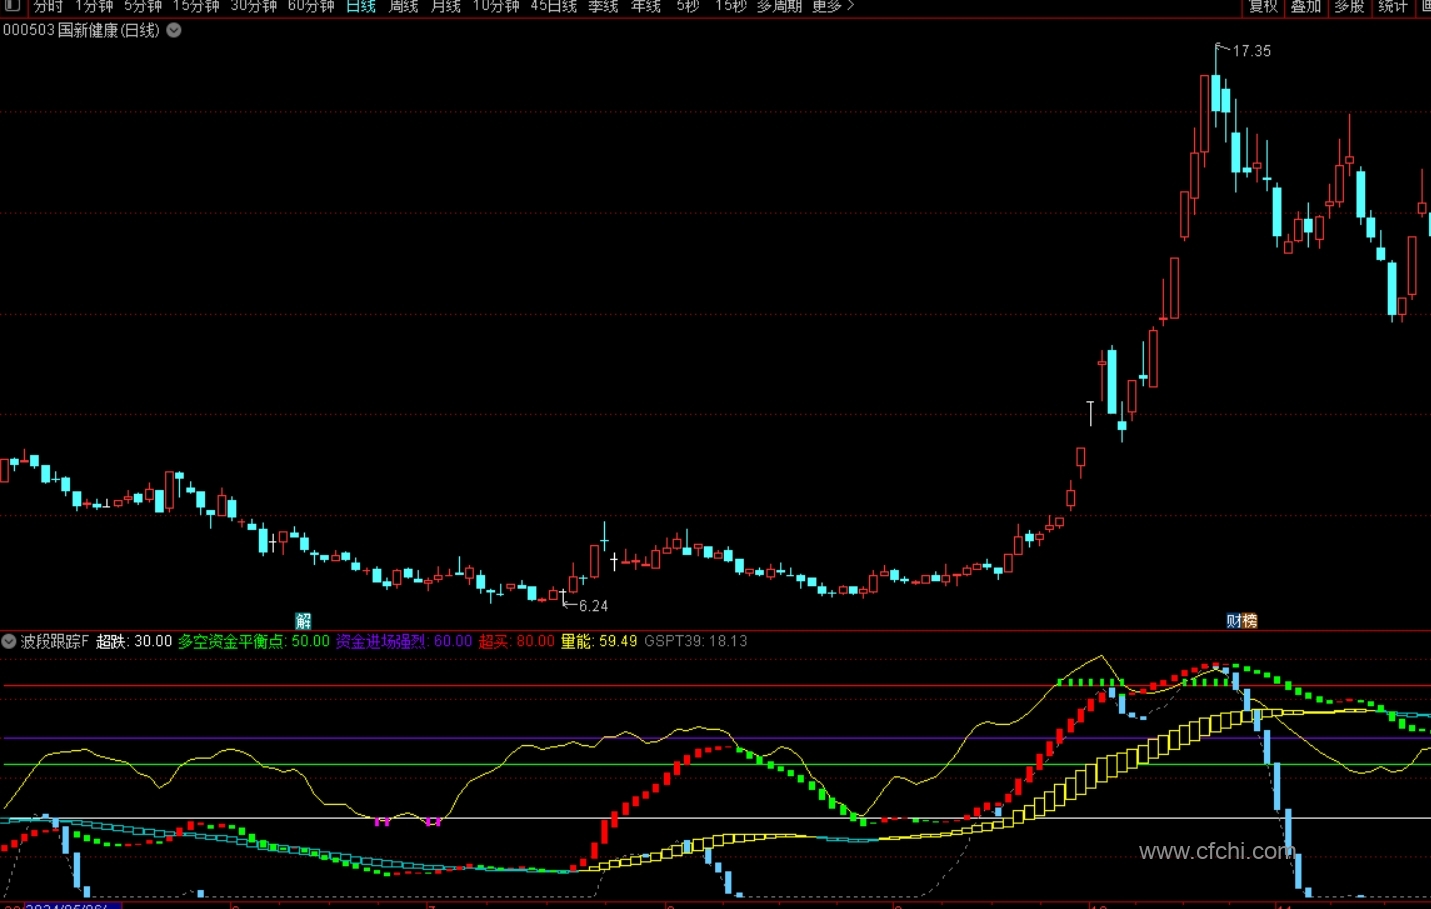The image size is (1431, 909).
Task: Select the 5分钟 period tab
Action: (x=143, y=6)
